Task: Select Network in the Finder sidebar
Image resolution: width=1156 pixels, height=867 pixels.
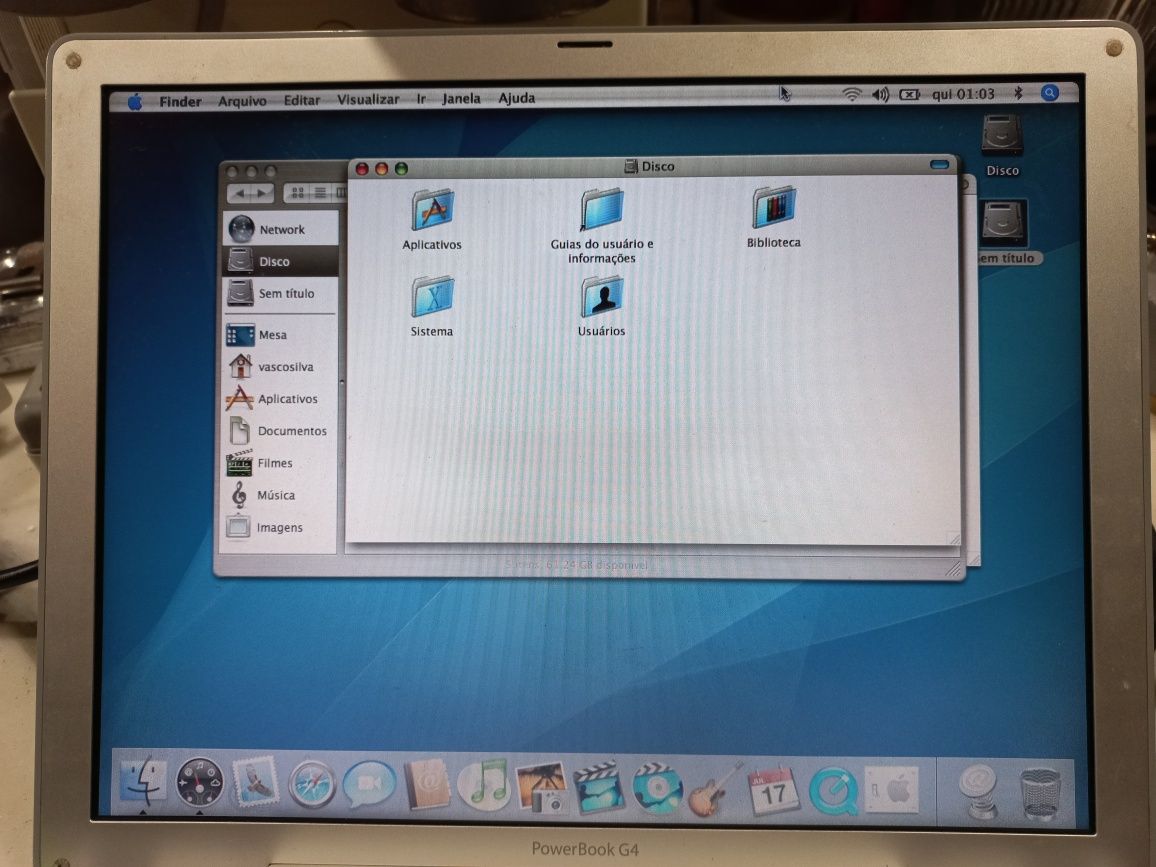Action: coord(280,229)
